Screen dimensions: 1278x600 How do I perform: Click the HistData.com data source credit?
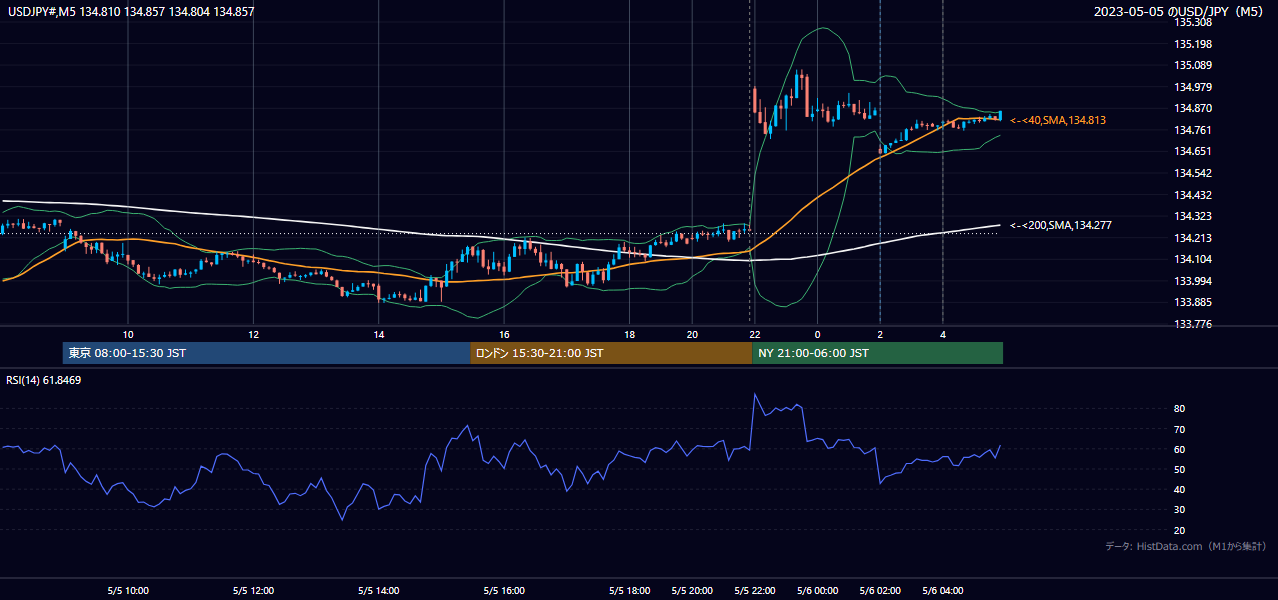tap(1185, 546)
